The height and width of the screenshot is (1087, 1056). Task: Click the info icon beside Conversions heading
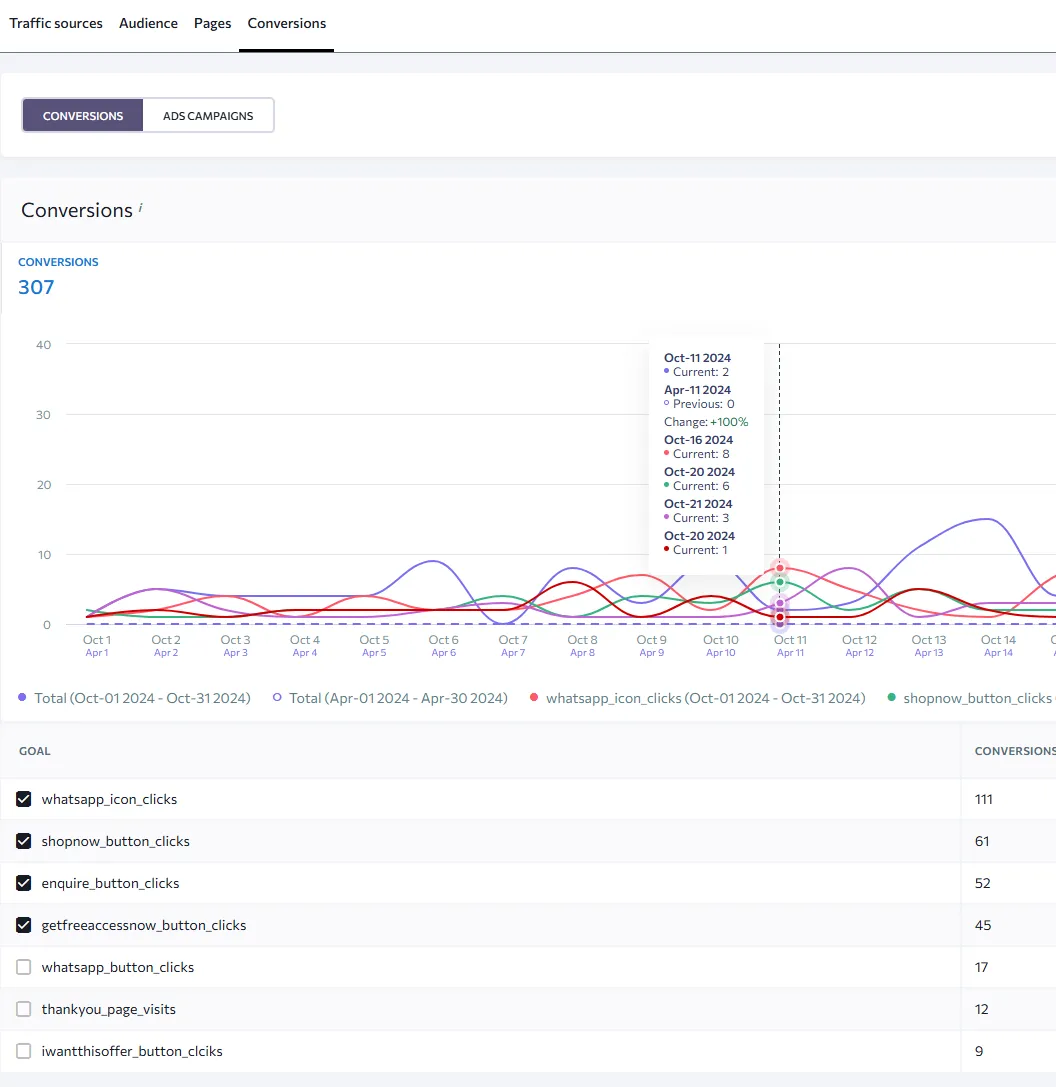(x=140, y=207)
